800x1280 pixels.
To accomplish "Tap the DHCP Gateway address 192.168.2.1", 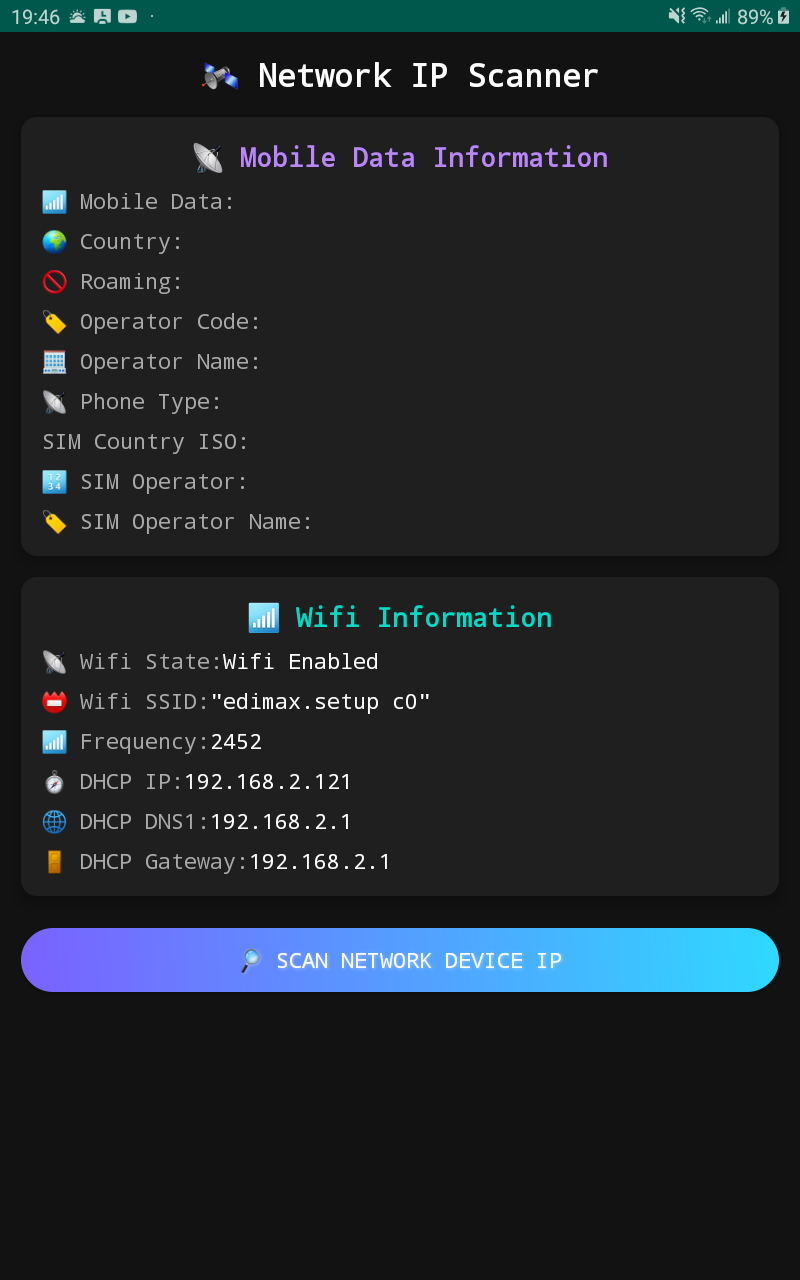I will pyautogui.click(x=320, y=862).
